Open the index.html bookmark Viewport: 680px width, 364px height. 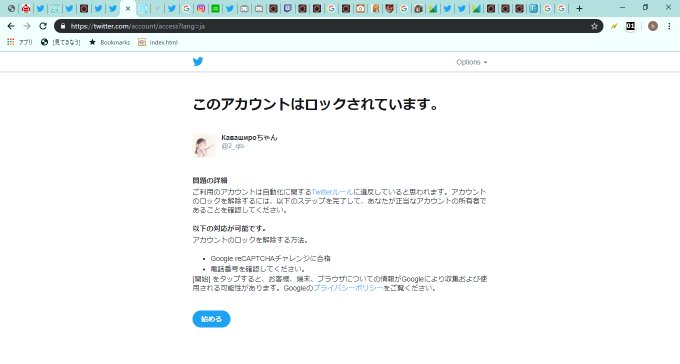tap(158, 42)
